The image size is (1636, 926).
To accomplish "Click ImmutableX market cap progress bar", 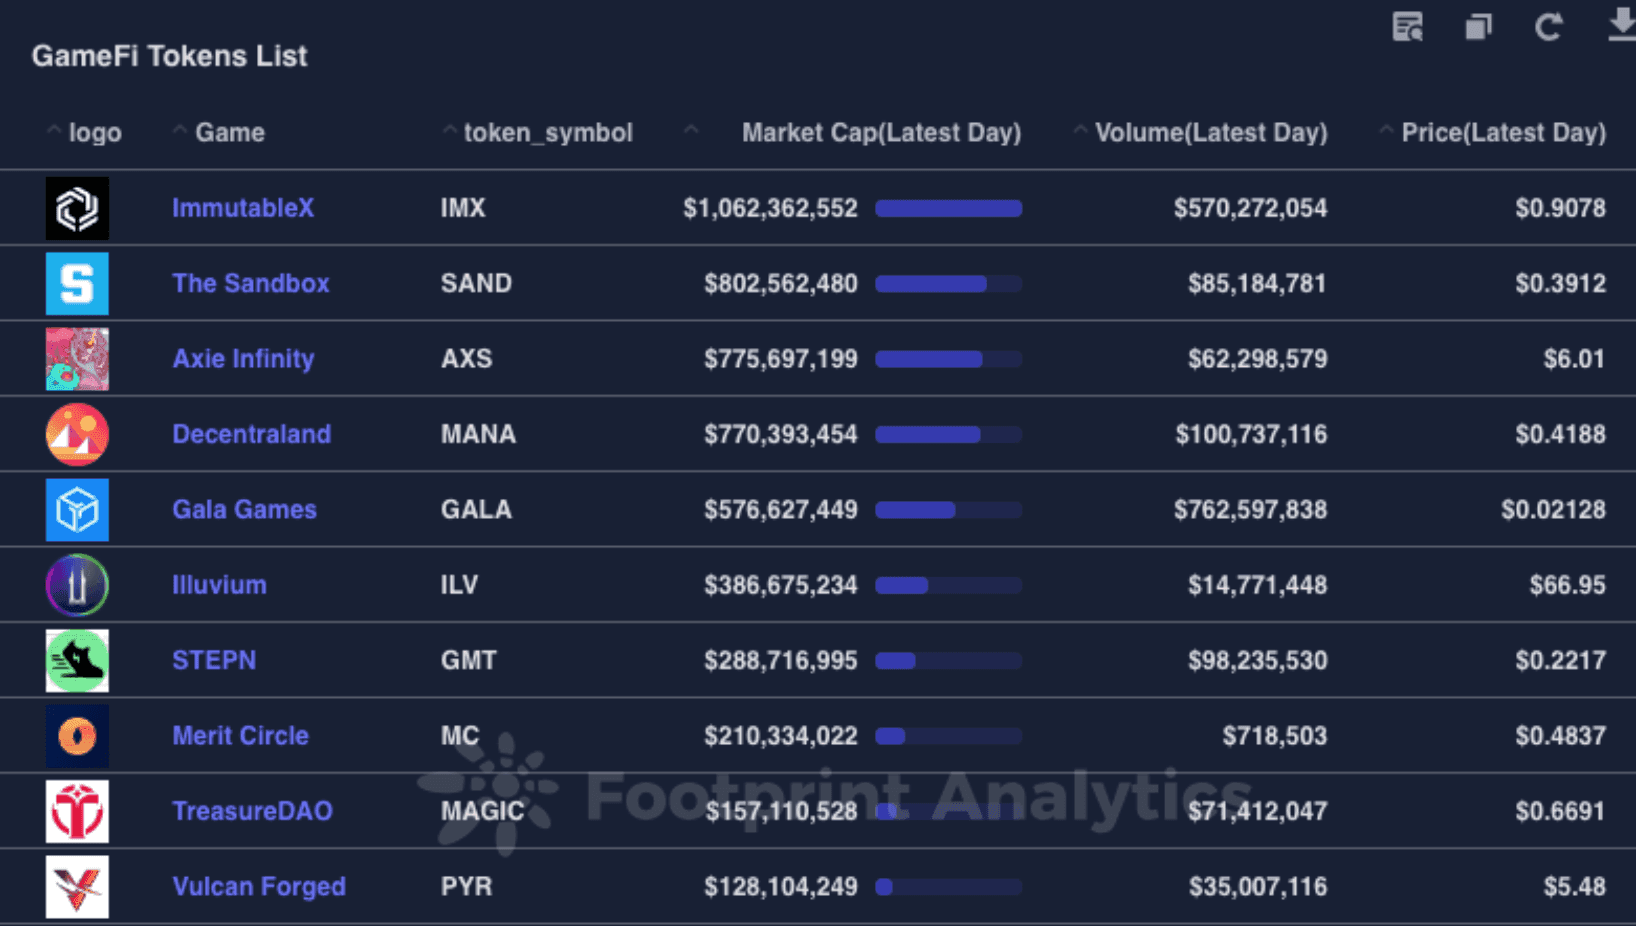I will 948,208.
